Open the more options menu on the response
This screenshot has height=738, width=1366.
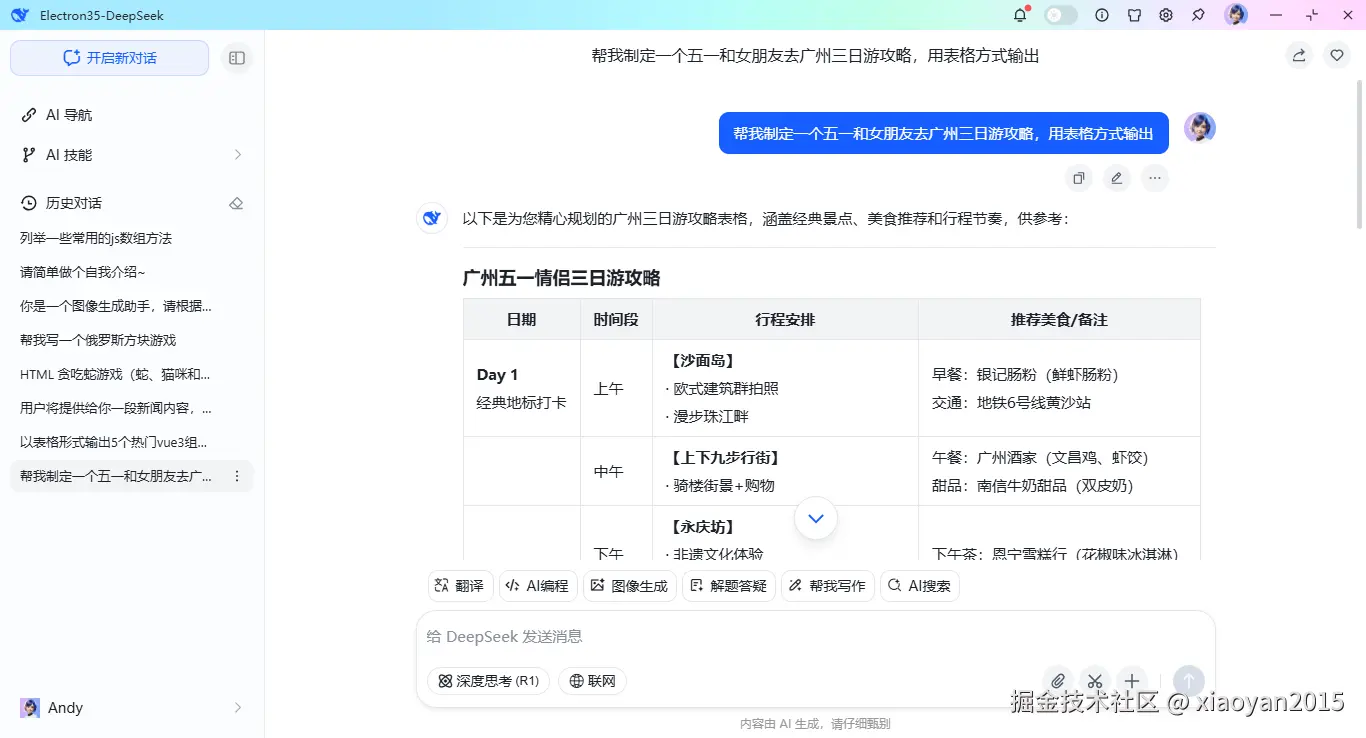[1155, 178]
